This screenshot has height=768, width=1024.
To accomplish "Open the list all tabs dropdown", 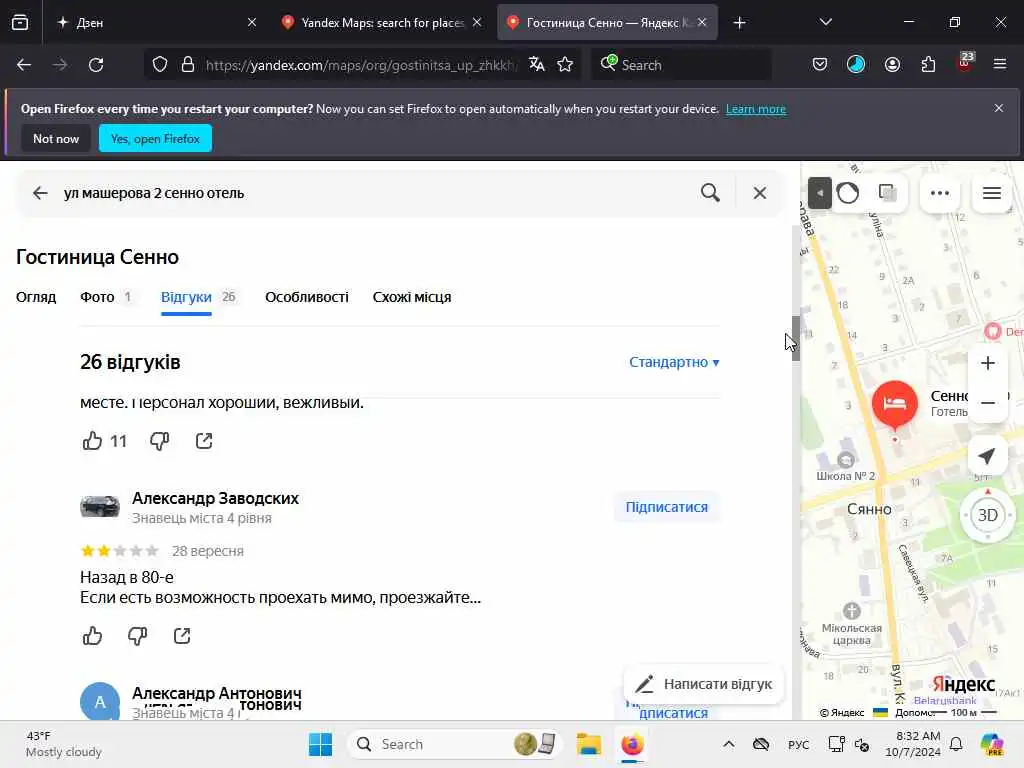I will coord(825,23).
